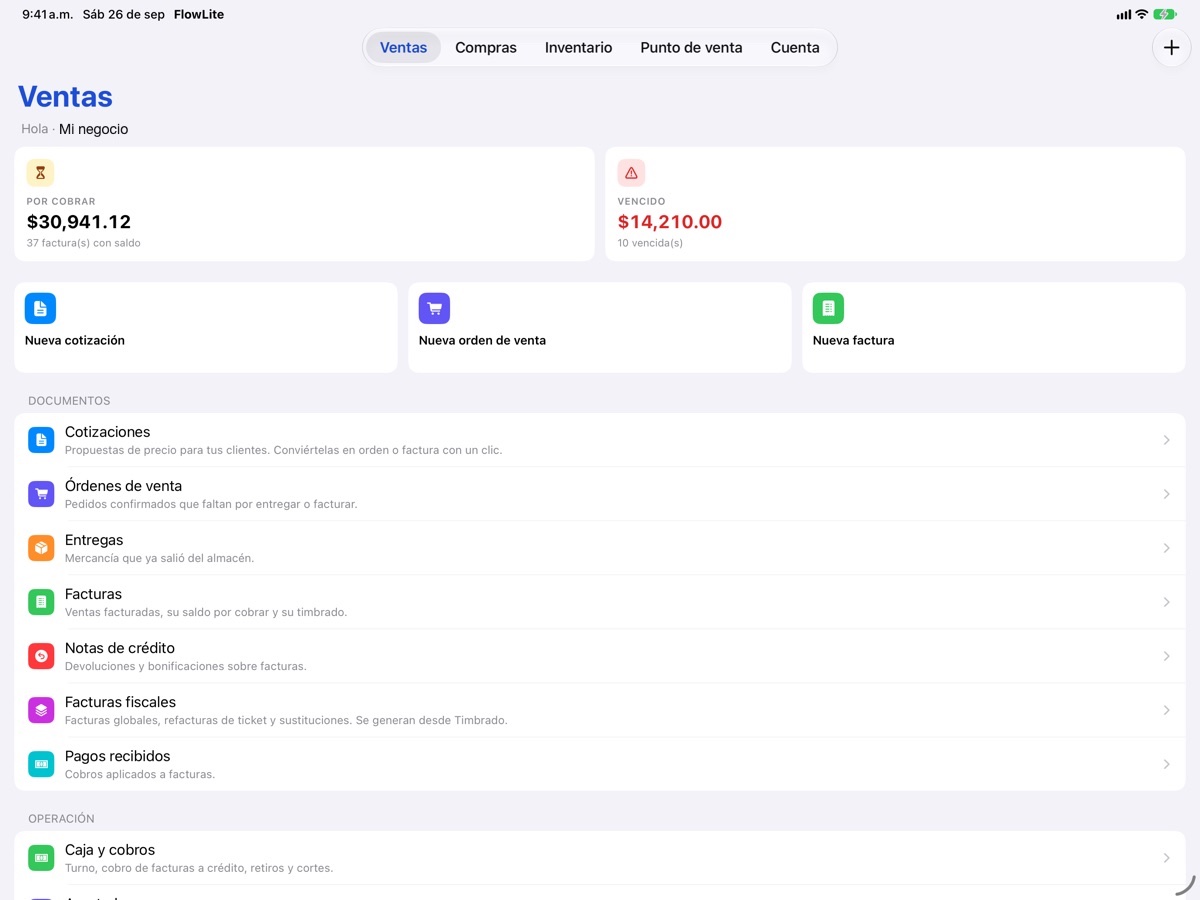Open the Notas de crédito row title
The image size is (1200, 900).
tap(120, 648)
